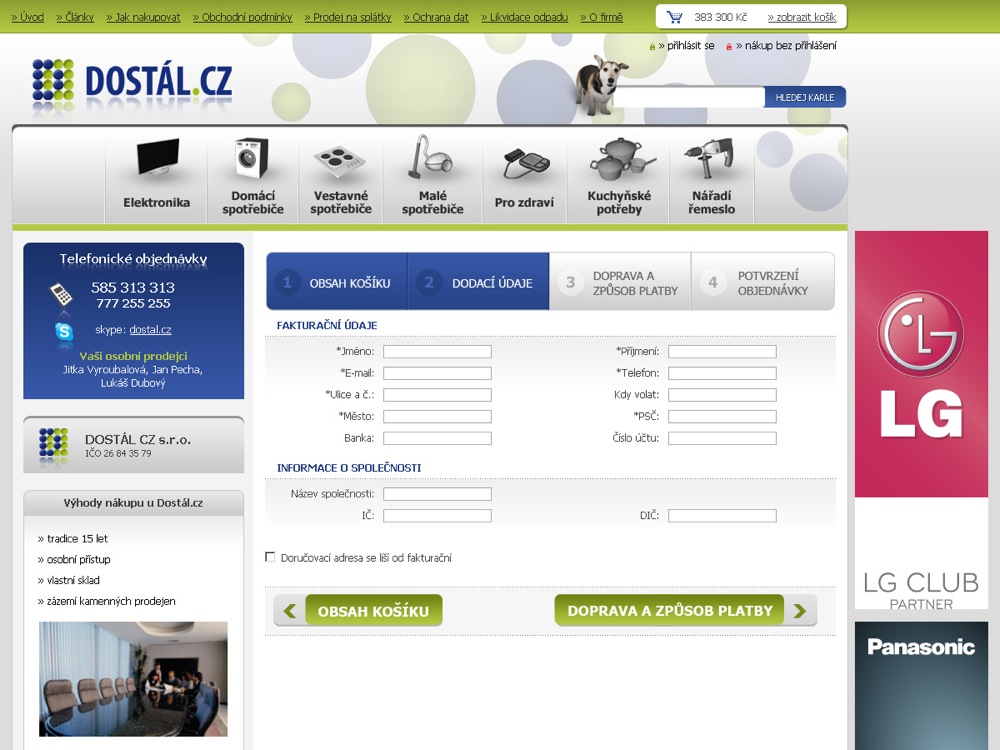Open Domácí spotřebiče washing machine icon

point(252,158)
